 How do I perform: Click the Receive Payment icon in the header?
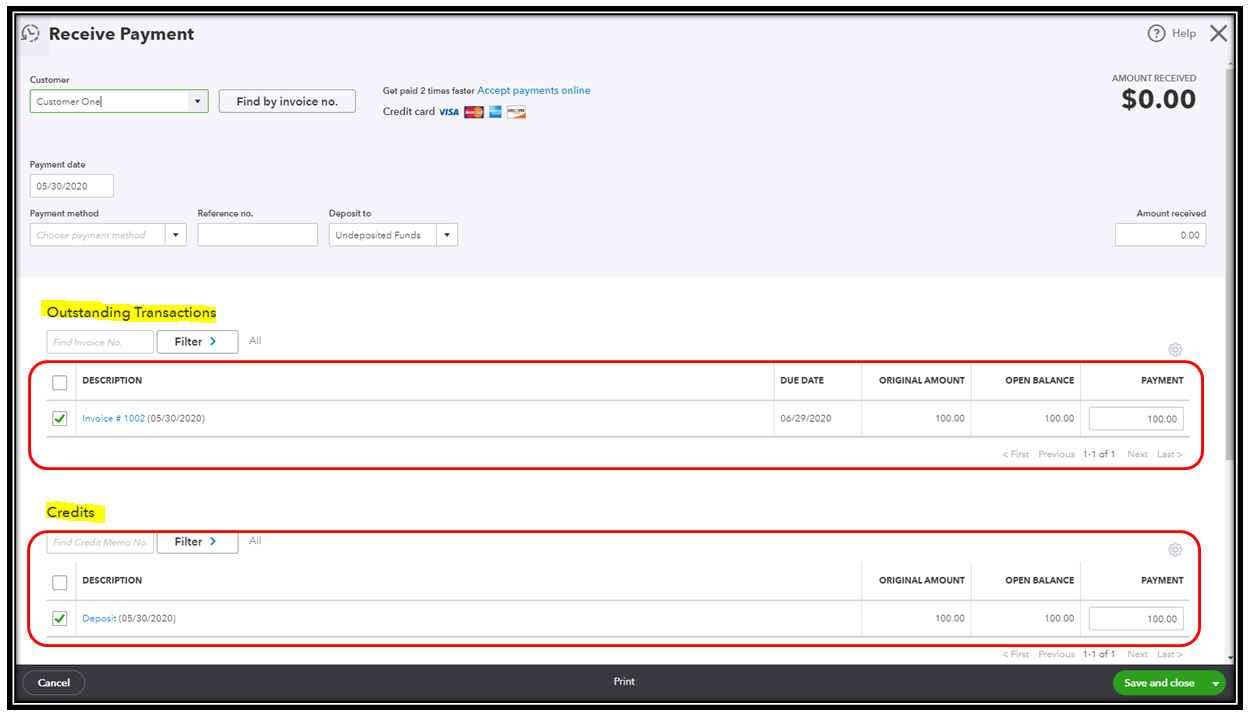pyautogui.click(x=31, y=33)
